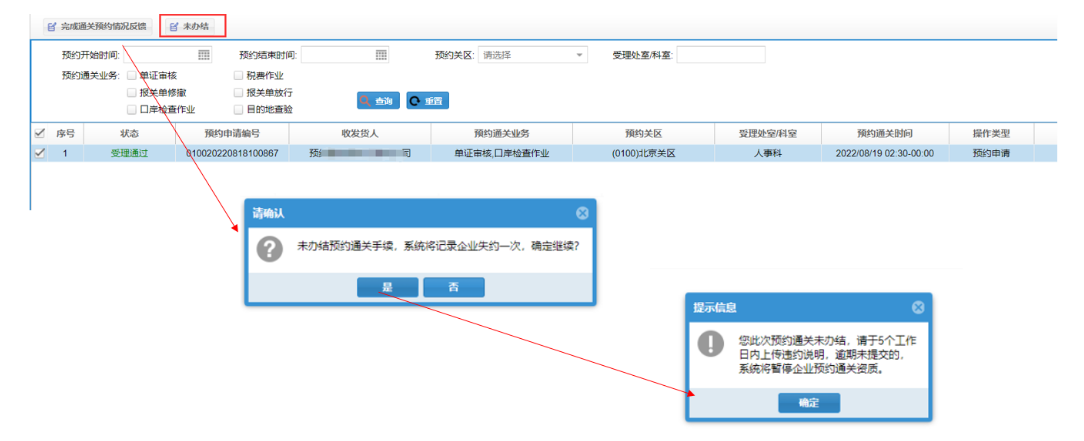Click 完成通关预约情况反馈 toolbar button
Viewport: 1084px width, 441px height.
coord(96,27)
